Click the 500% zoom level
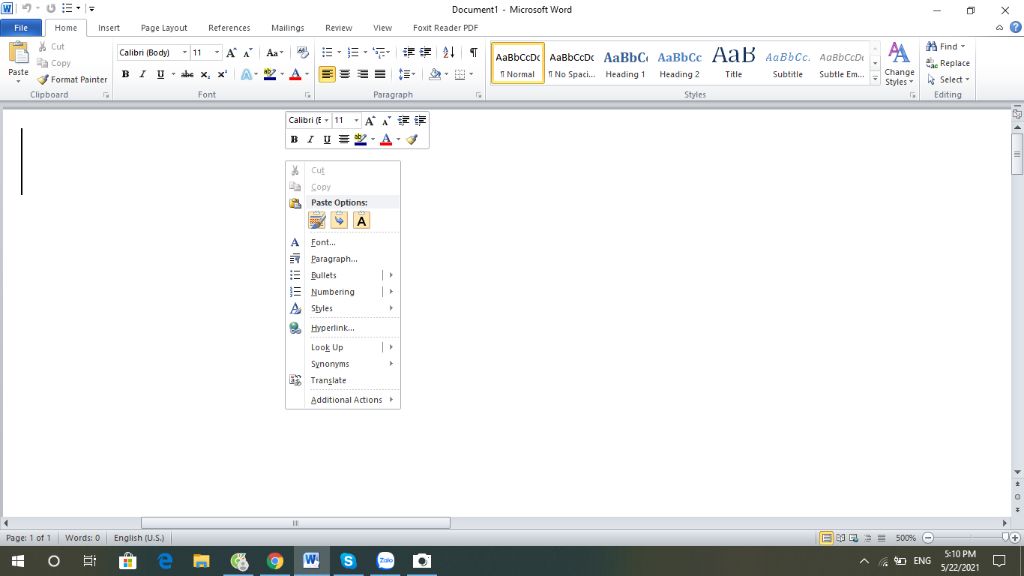This screenshot has height=576, width=1024. [x=906, y=537]
